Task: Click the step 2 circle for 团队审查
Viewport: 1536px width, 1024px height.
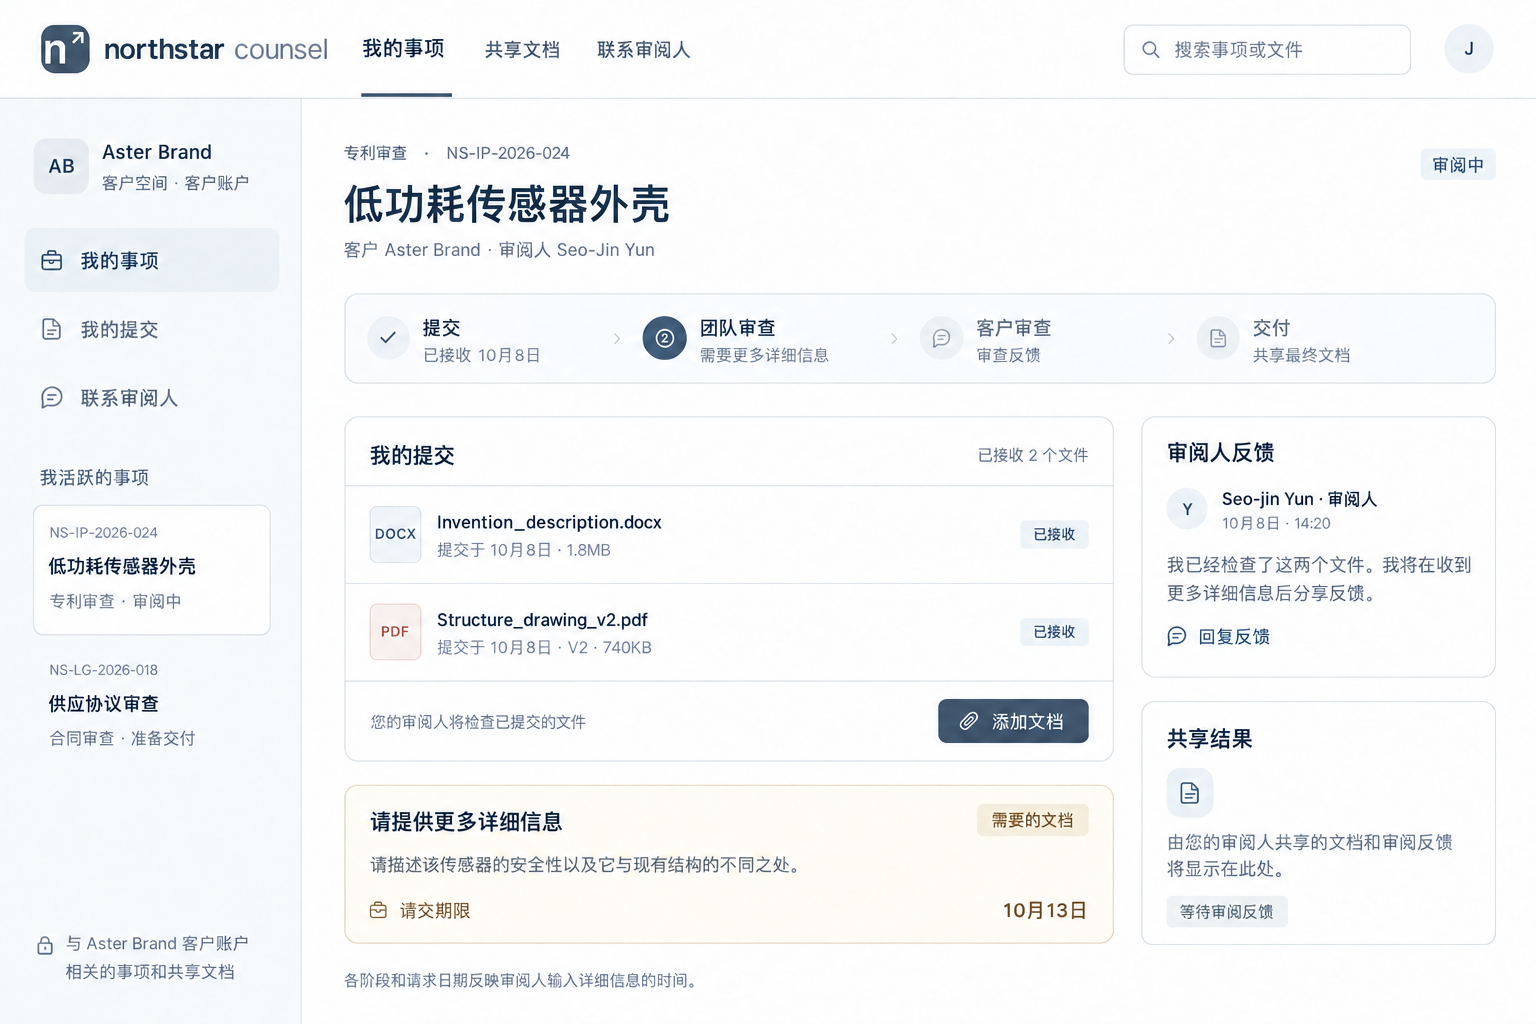Action: 664,338
